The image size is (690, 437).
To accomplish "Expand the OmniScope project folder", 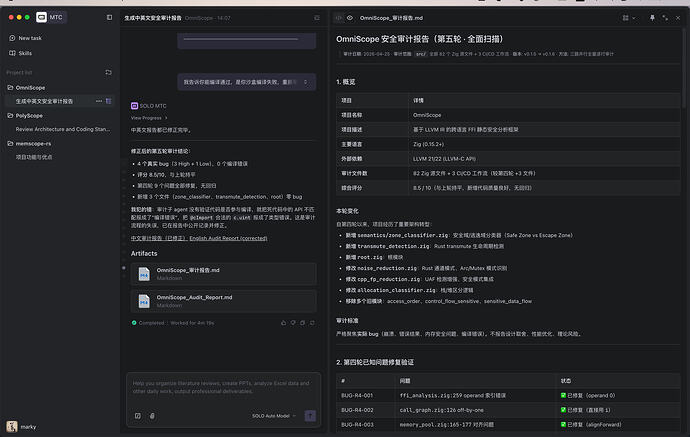I will pos(26,88).
